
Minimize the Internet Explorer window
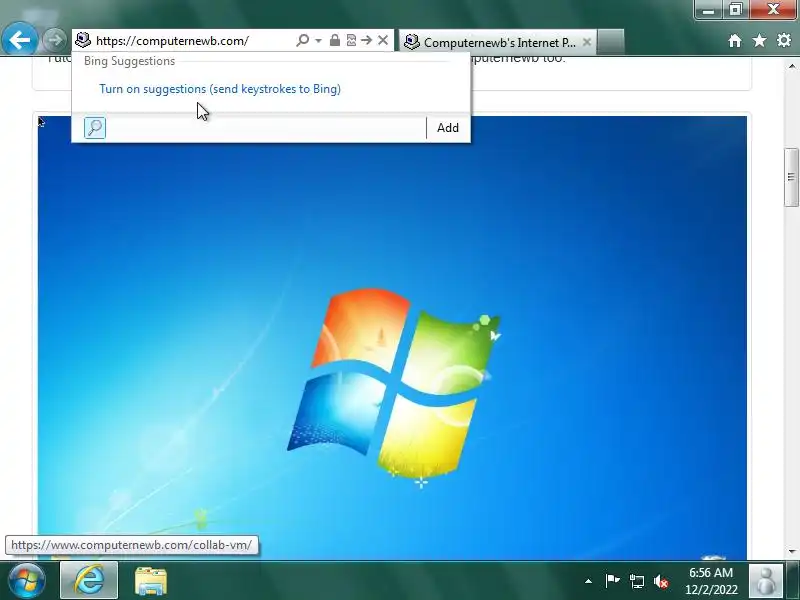tap(708, 10)
